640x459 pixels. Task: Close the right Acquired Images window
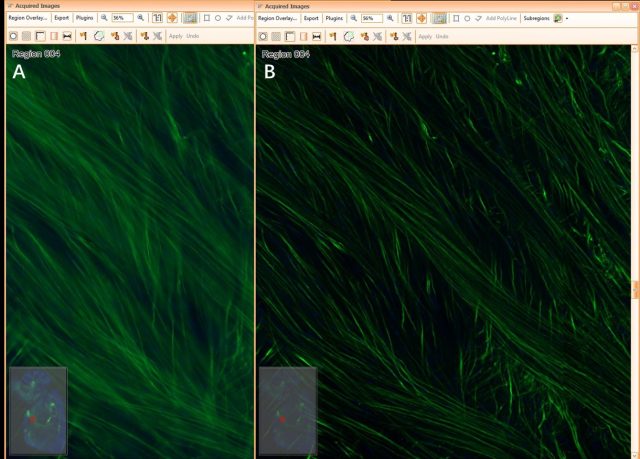(x=635, y=6)
